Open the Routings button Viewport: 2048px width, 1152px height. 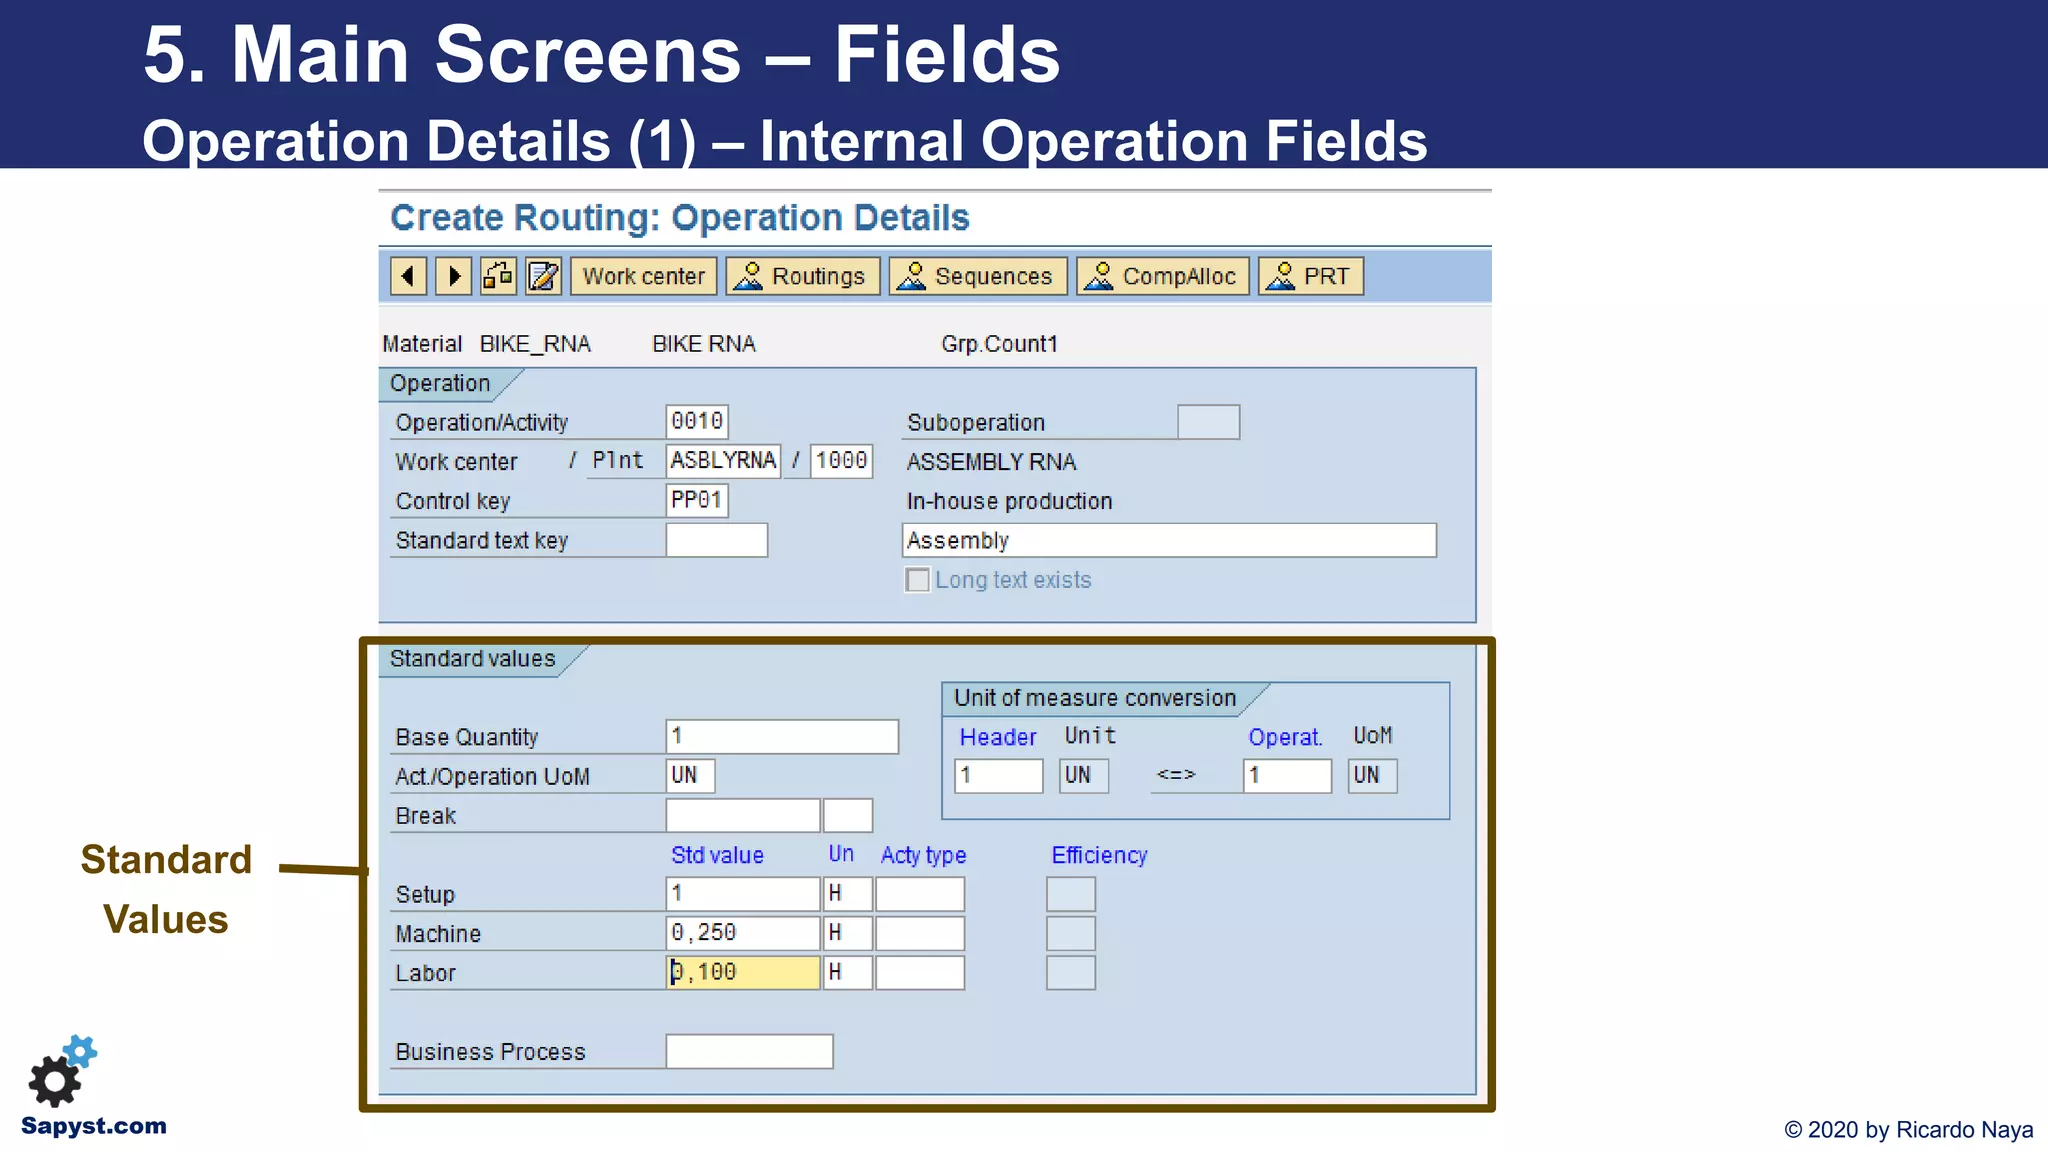tap(803, 276)
